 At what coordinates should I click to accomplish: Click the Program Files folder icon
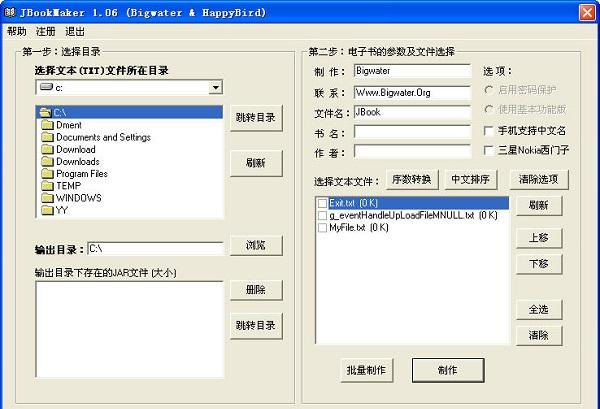47,174
